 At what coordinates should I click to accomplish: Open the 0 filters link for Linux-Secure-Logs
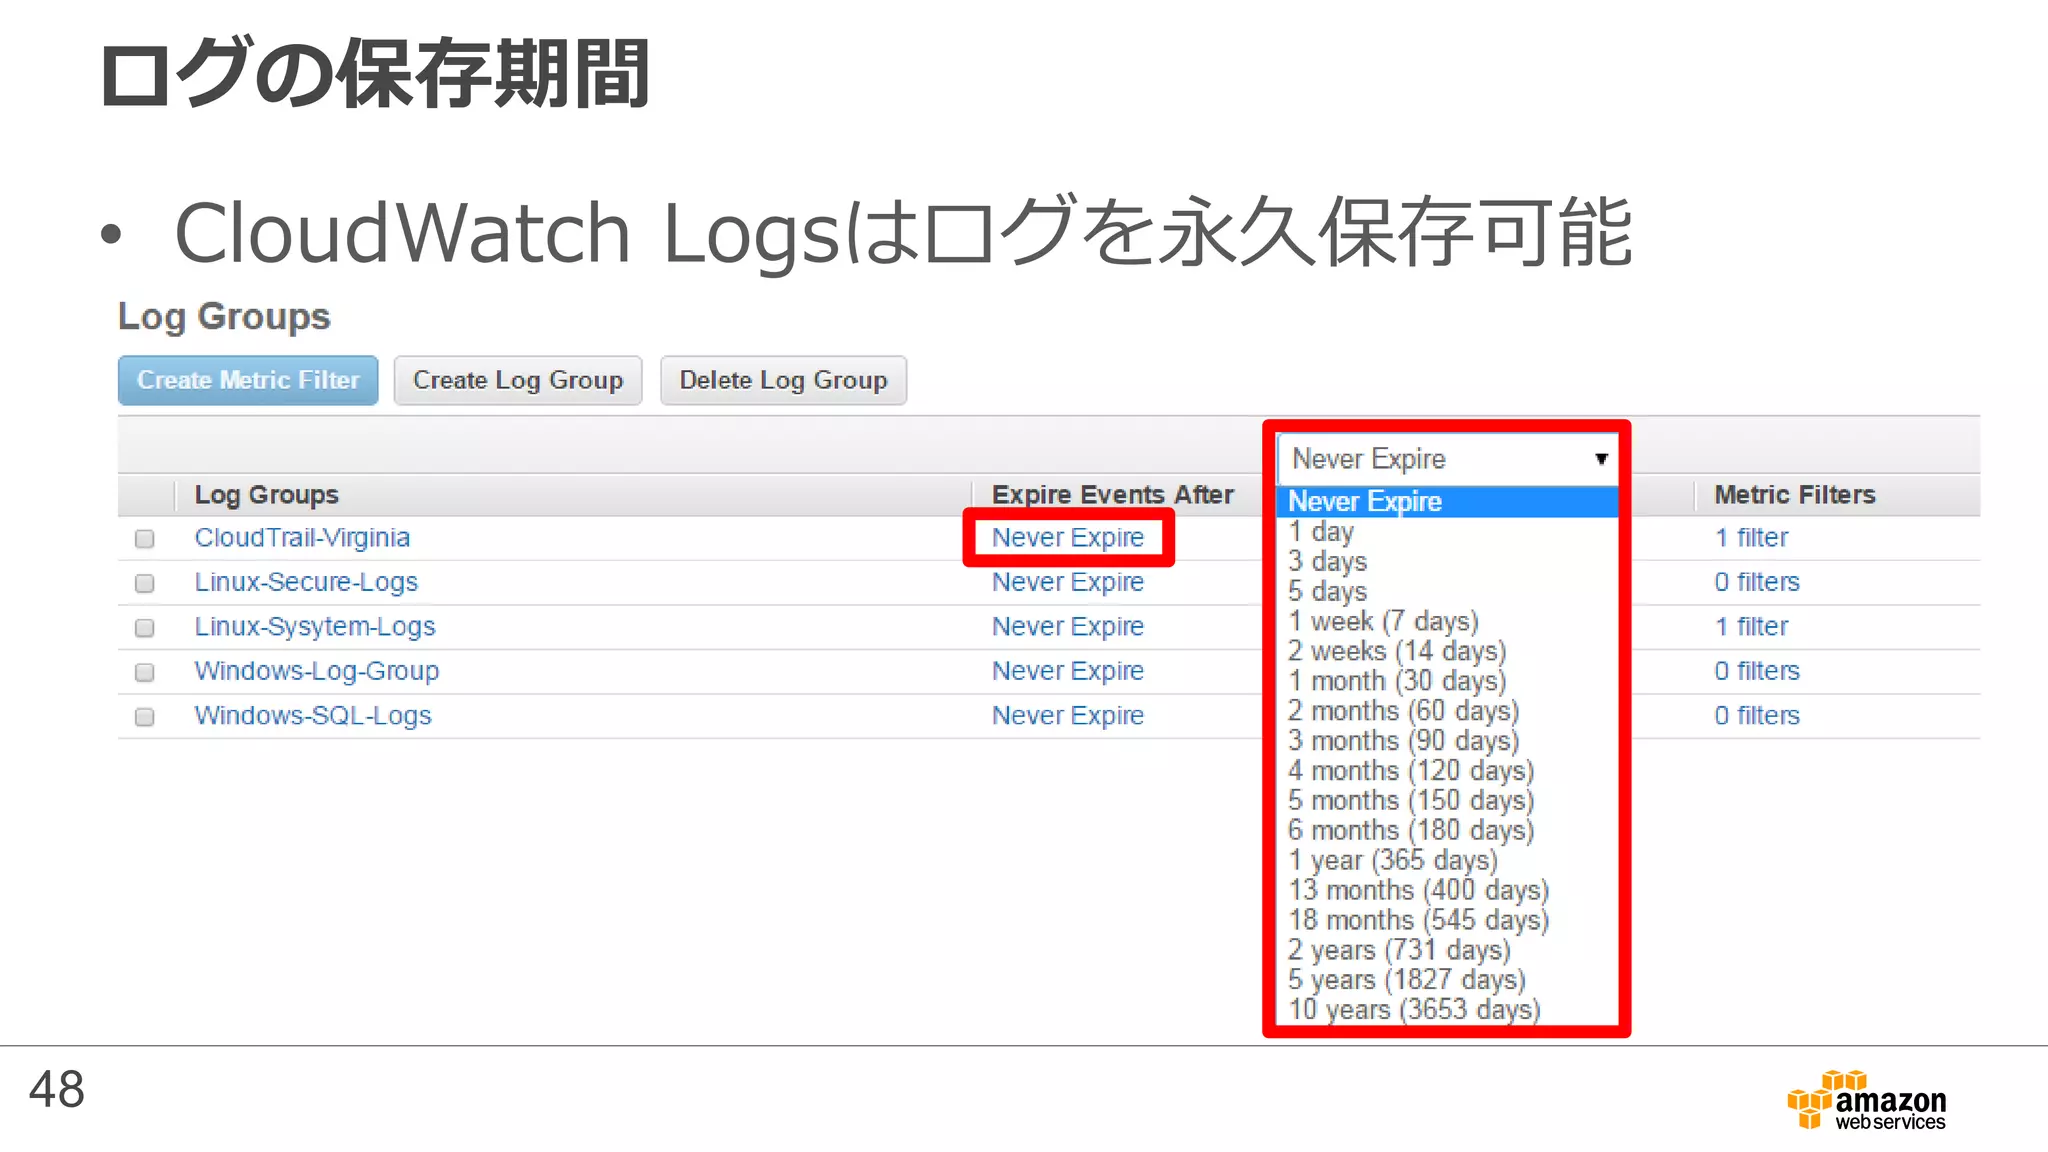click(x=1757, y=582)
